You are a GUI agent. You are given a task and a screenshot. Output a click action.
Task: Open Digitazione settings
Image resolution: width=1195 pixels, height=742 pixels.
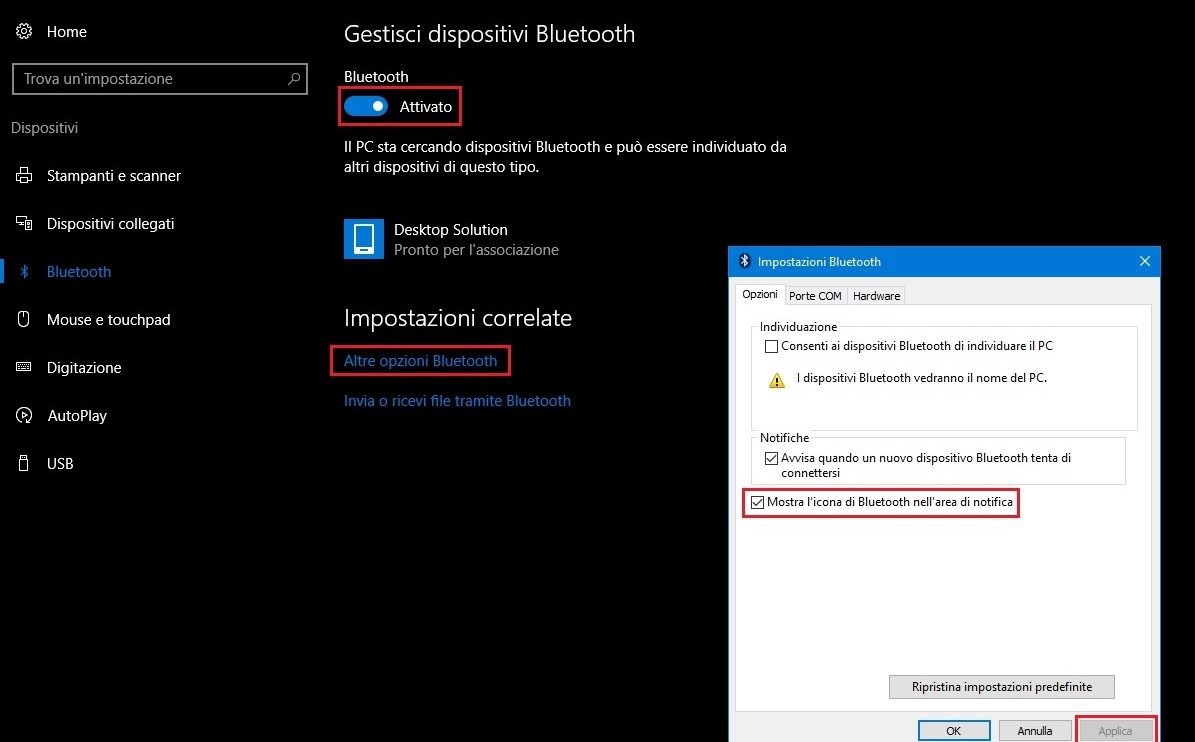pyautogui.click(x=84, y=367)
